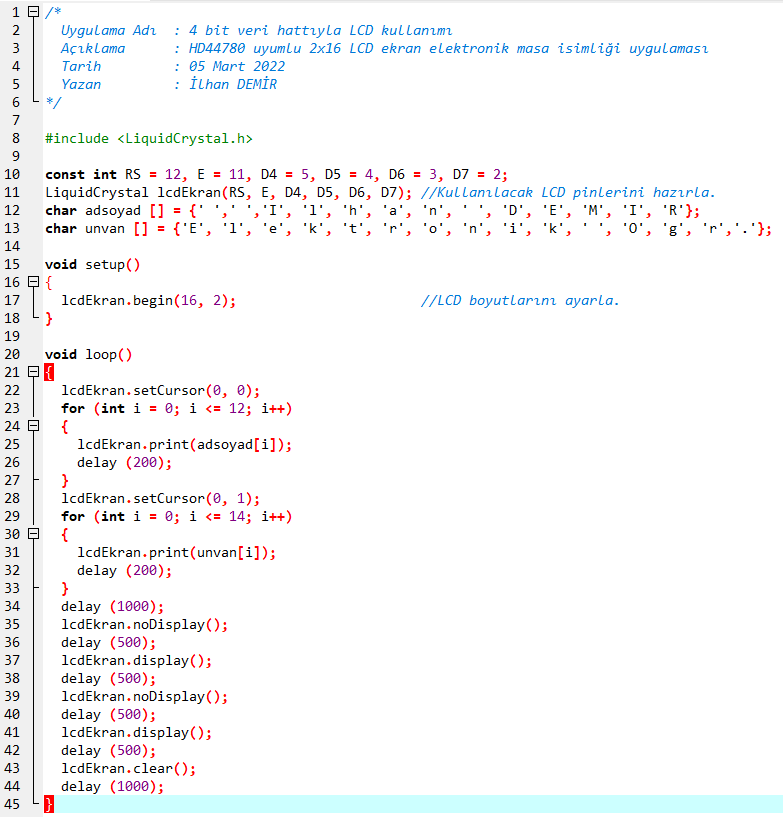Place the cursor on '#include <LiquidCrystal.h>'
This screenshot has height=817, width=783.
coord(148,139)
